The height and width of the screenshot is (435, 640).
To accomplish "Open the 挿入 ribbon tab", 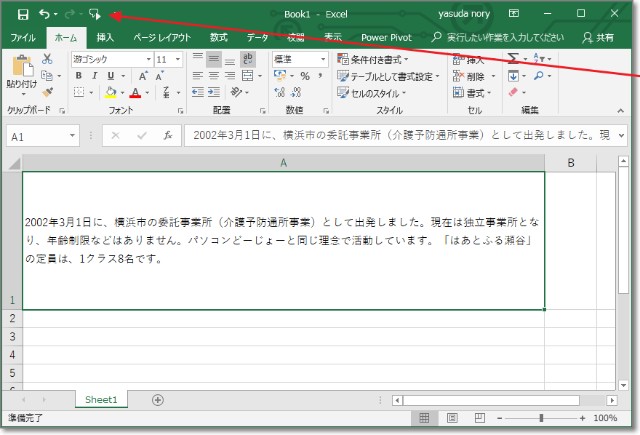I will [x=105, y=37].
